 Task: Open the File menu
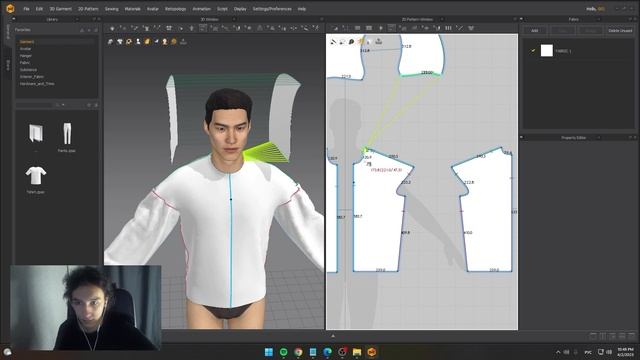[26, 9]
